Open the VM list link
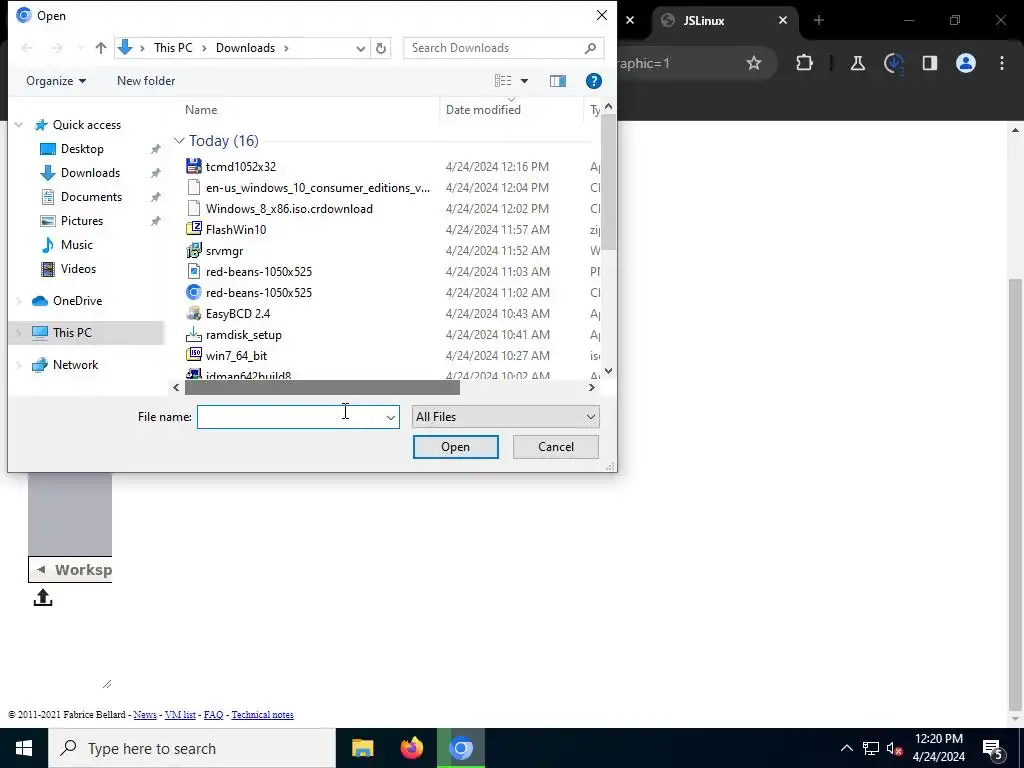Image resolution: width=1024 pixels, height=768 pixels. (x=180, y=714)
